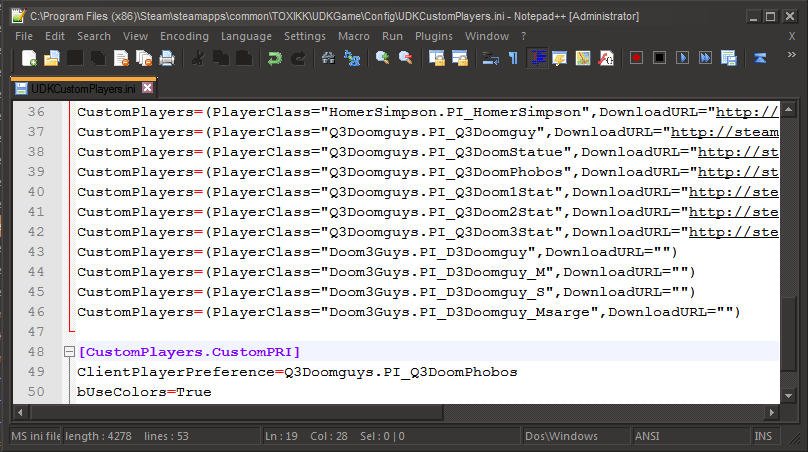Image resolution: width=808 pixels, height=452 pixels.
Task: Toggle Show All Characters pilcrow icon
Action: [x=513, y=58]
